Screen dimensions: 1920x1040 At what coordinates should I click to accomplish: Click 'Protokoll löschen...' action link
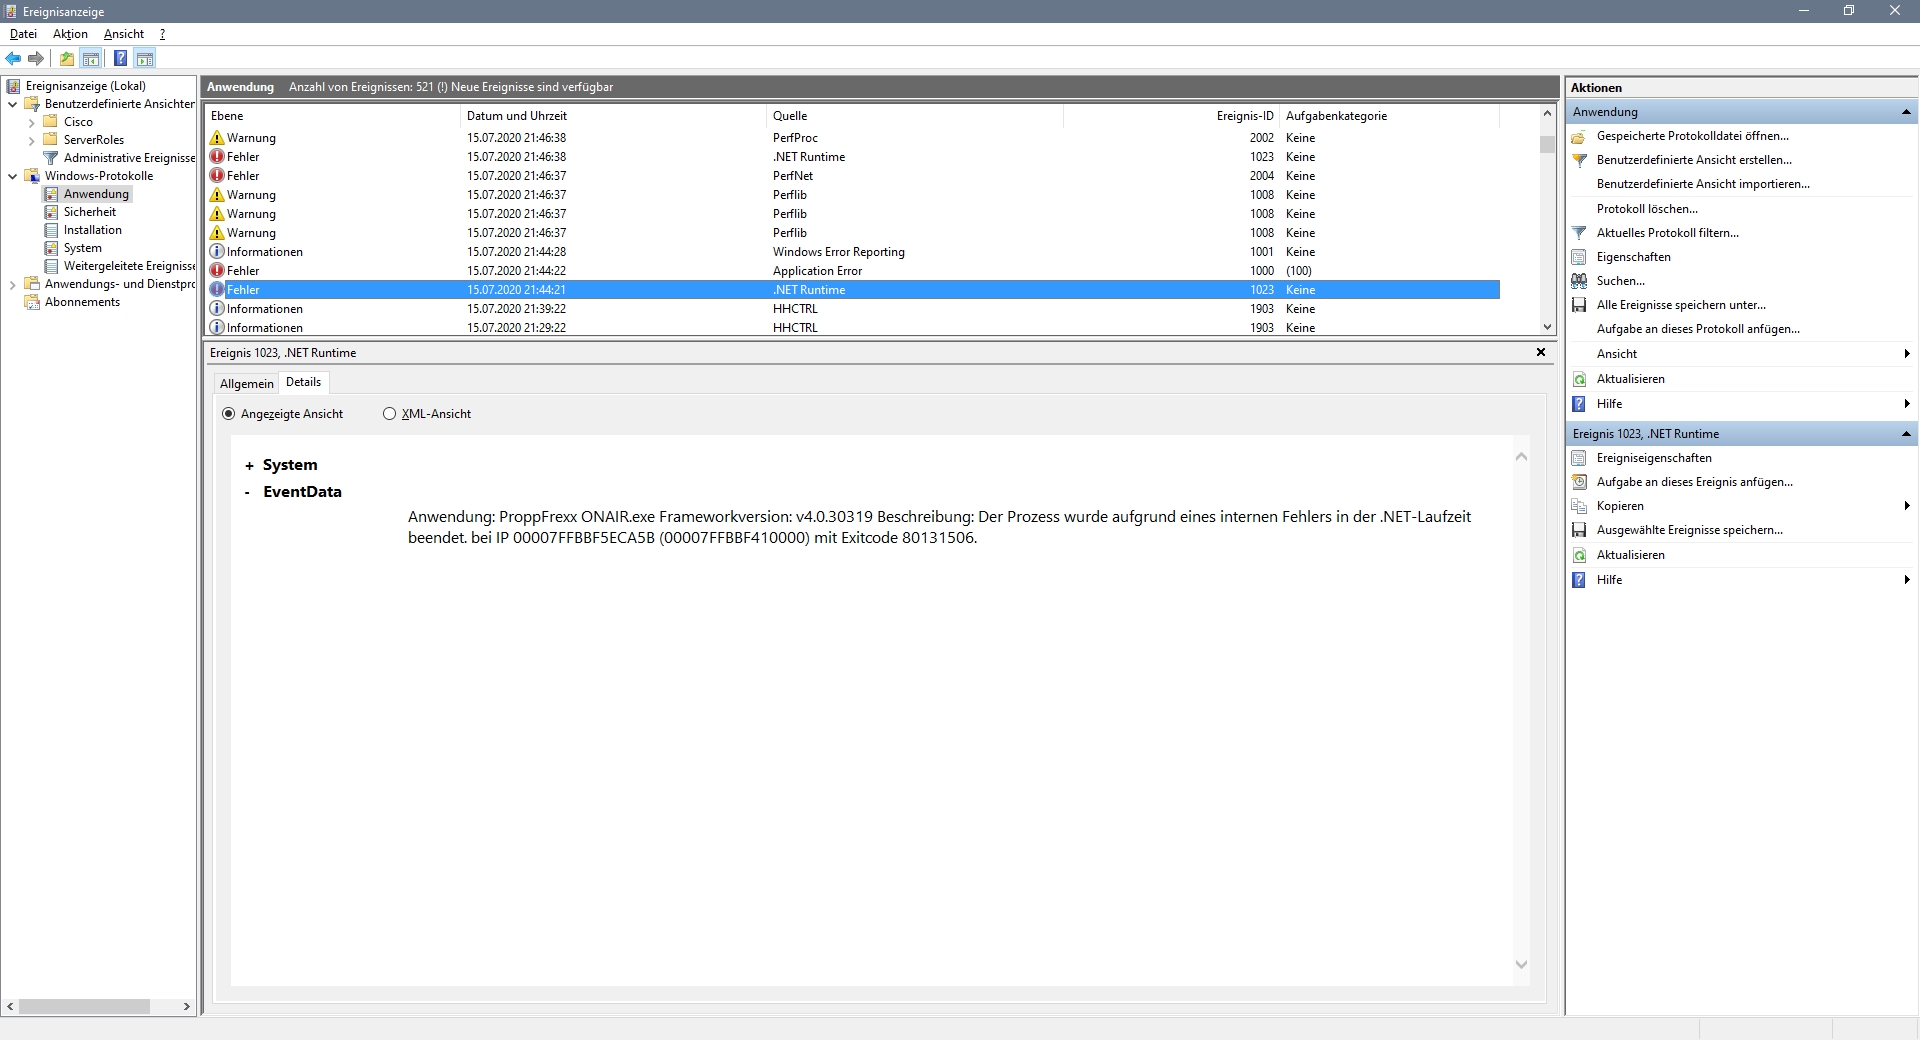pyautogui.click(x=1646, y=209)
